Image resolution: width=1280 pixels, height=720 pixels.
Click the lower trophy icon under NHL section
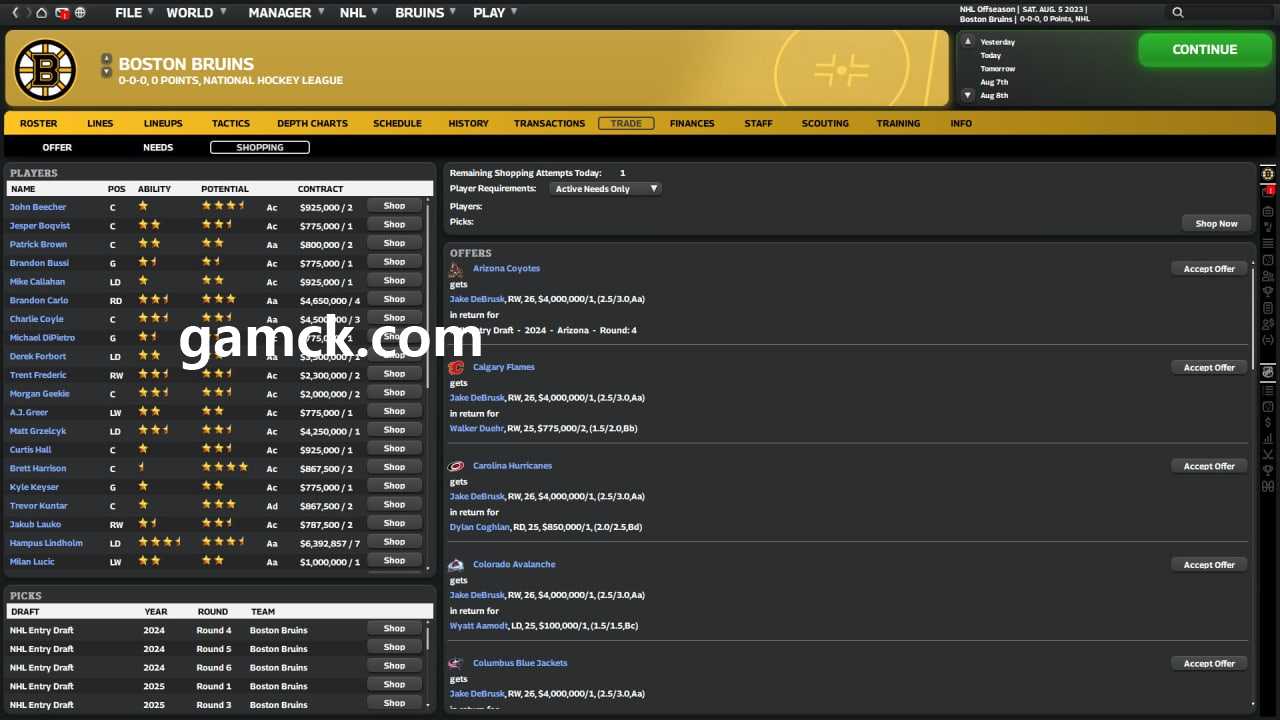pos(1267,470)
